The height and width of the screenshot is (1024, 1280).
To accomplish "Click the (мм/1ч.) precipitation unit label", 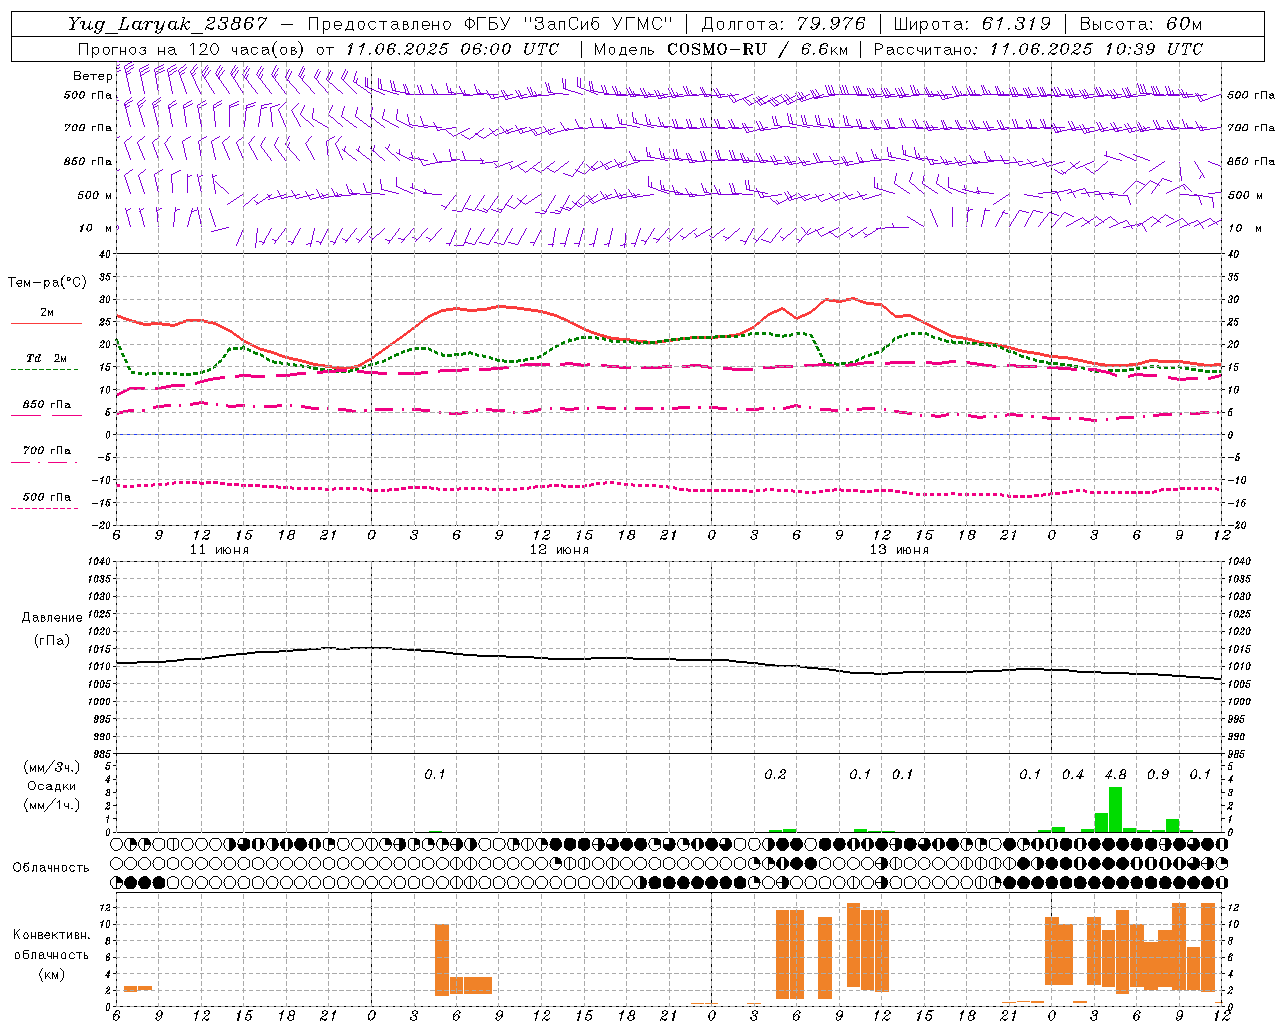I will click(52, 805).
